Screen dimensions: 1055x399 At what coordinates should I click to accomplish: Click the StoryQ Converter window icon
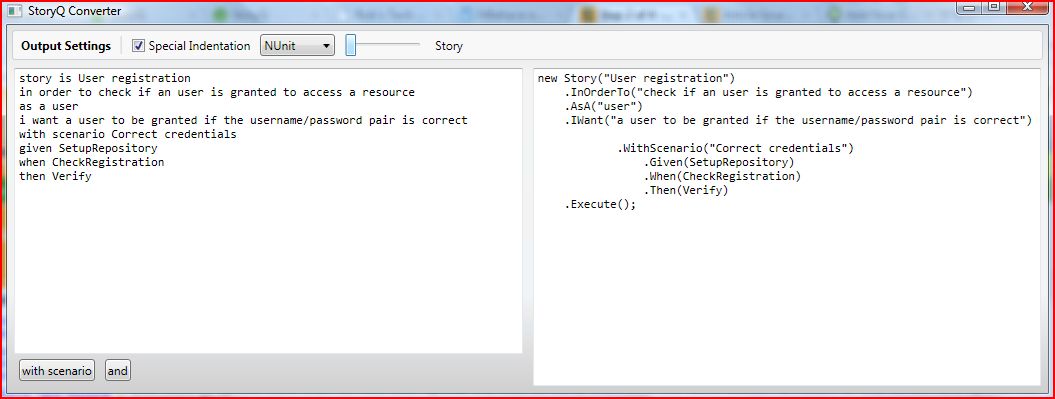point(14,11)
